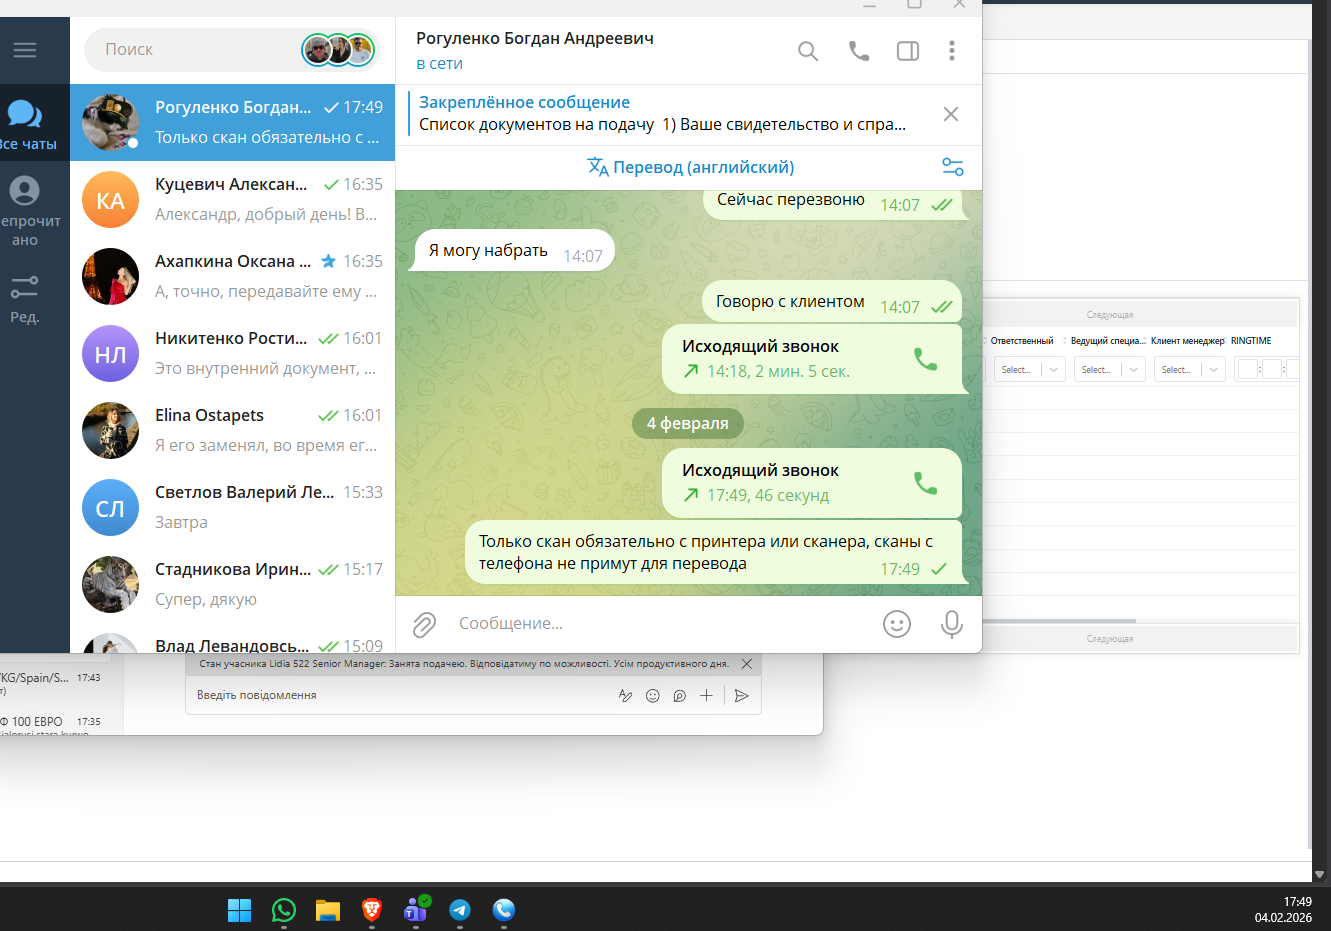Open the taskbar clock and date
This screenshot has width=1331, height=931.
1284,910
